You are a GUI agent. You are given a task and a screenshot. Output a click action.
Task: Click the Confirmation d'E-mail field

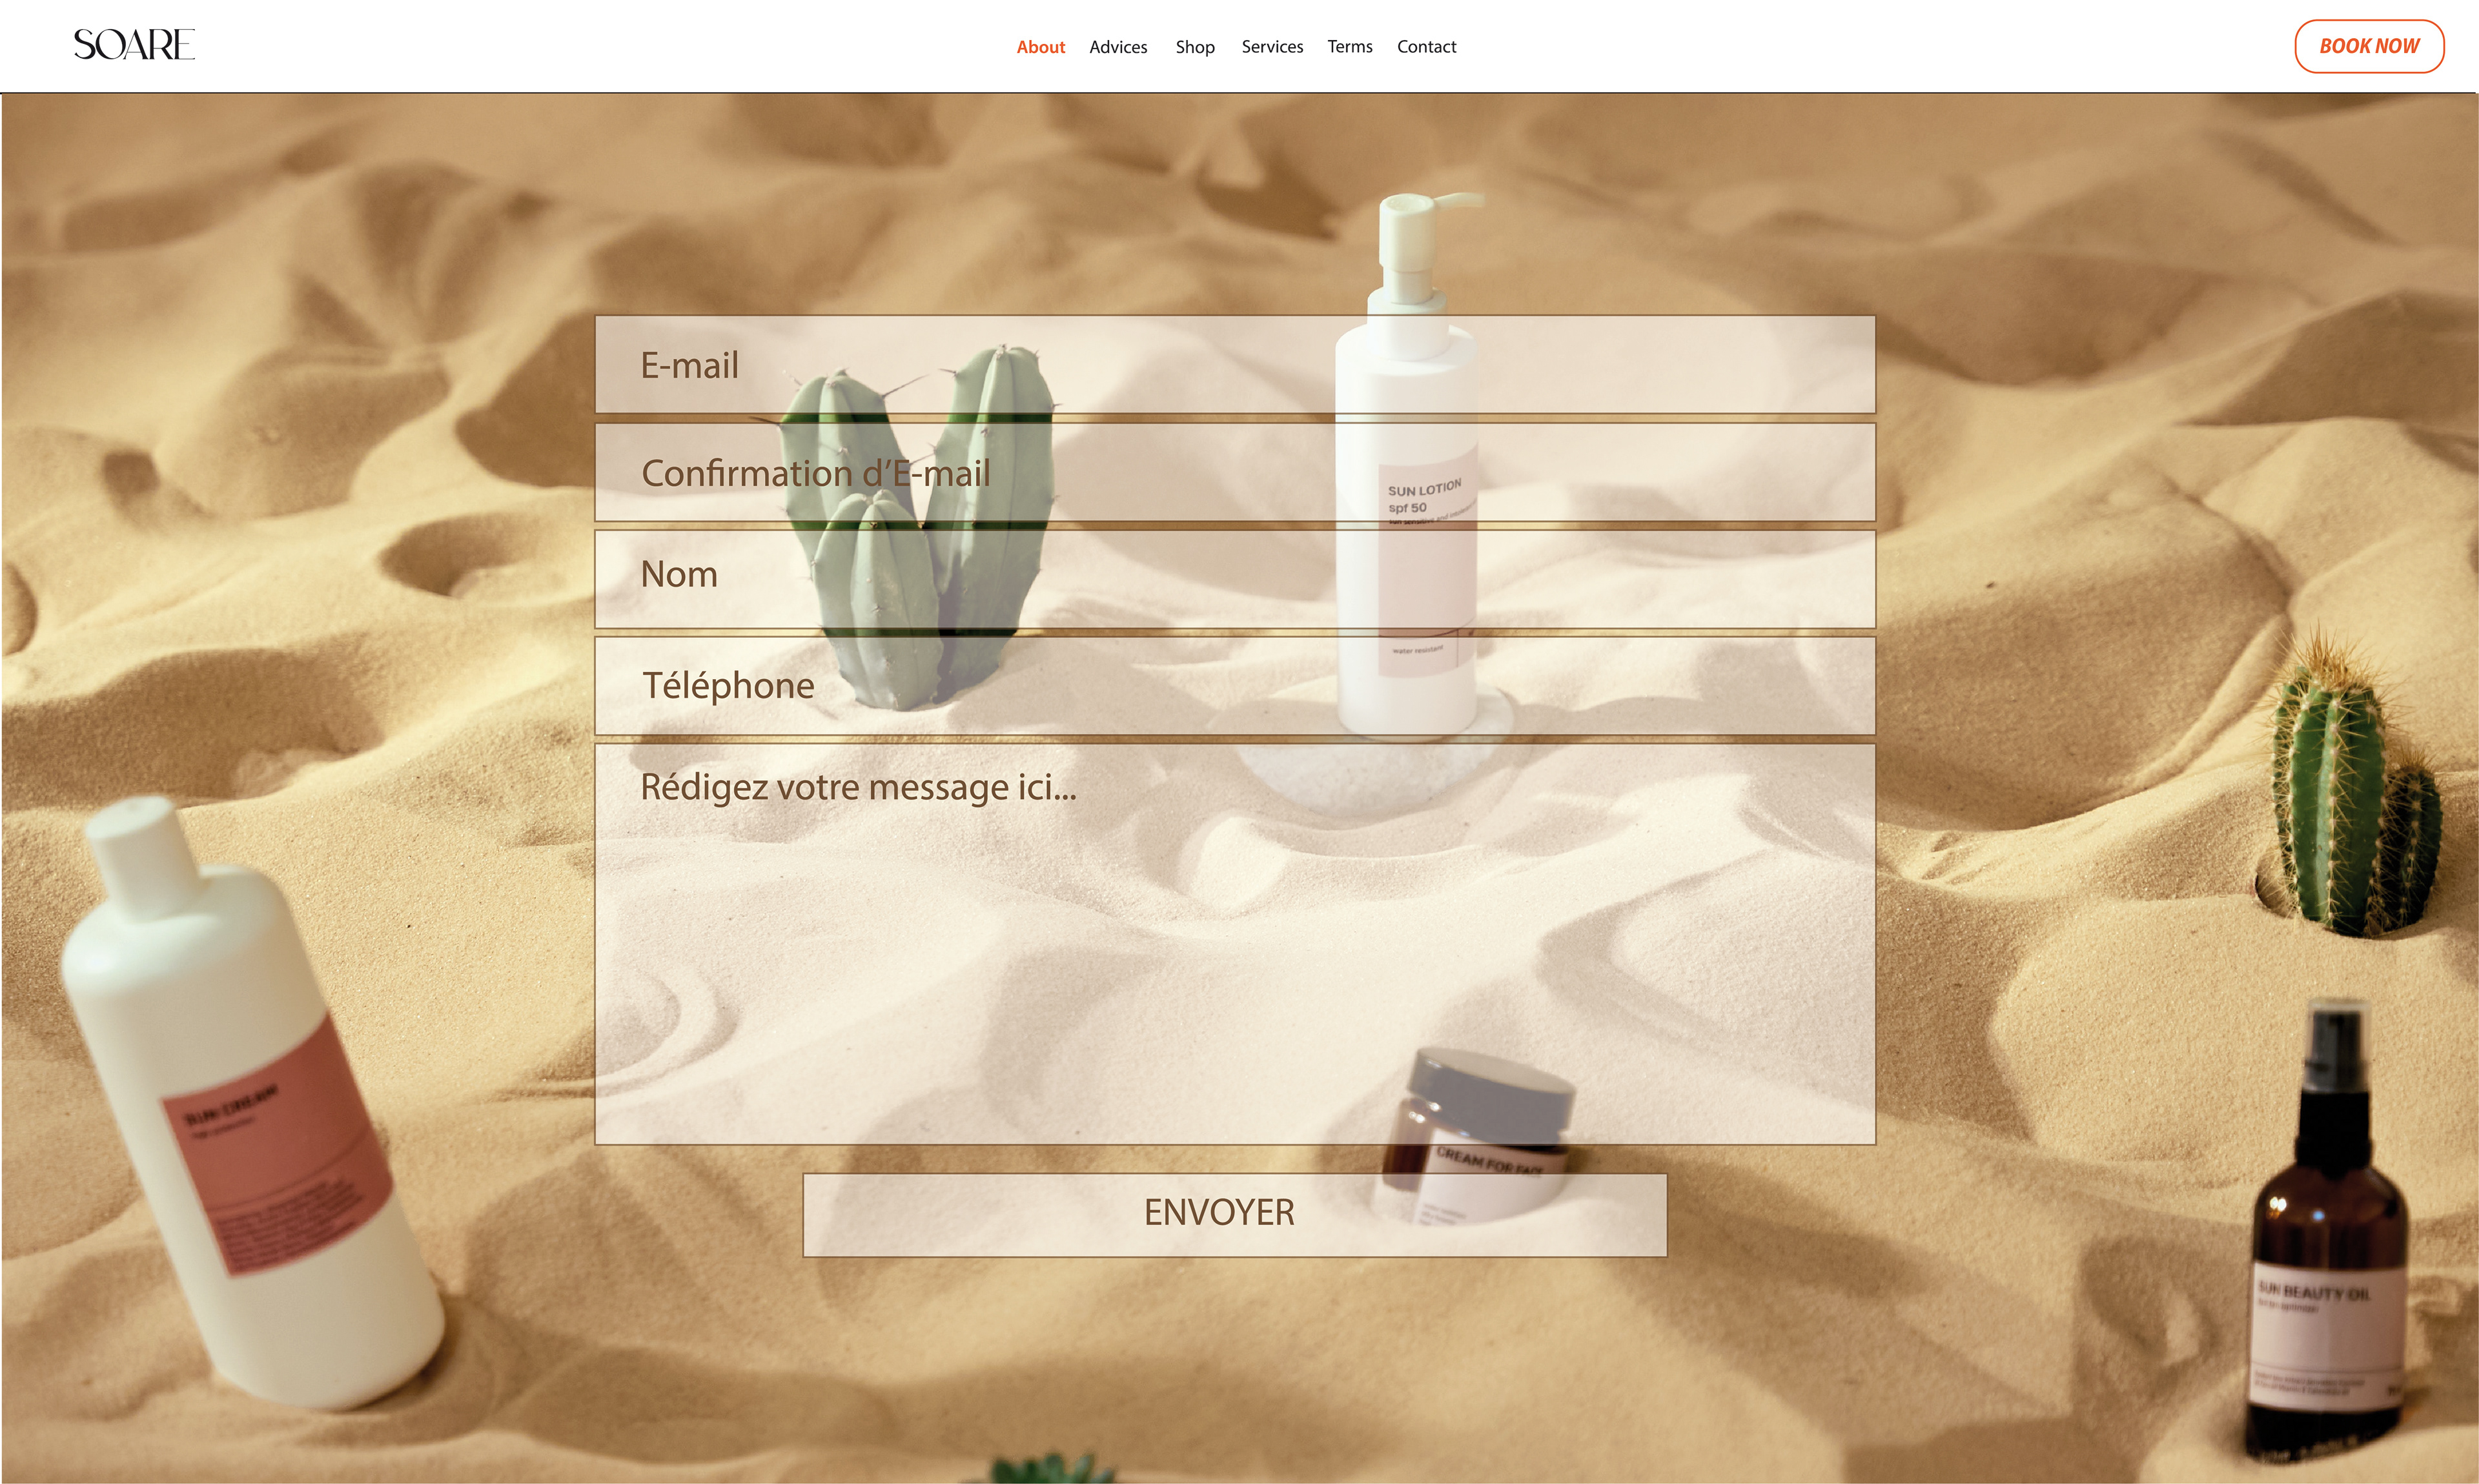click(1234, 473)
